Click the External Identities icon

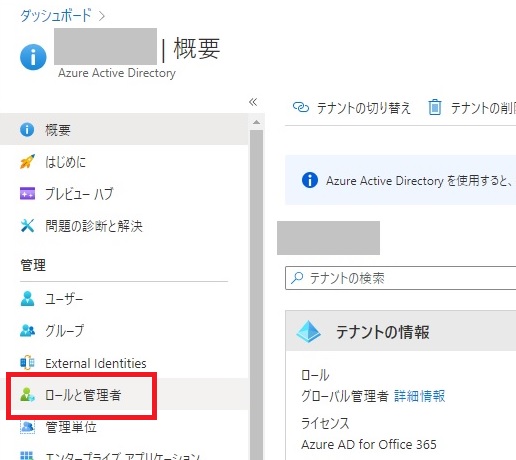pos(27,363)
